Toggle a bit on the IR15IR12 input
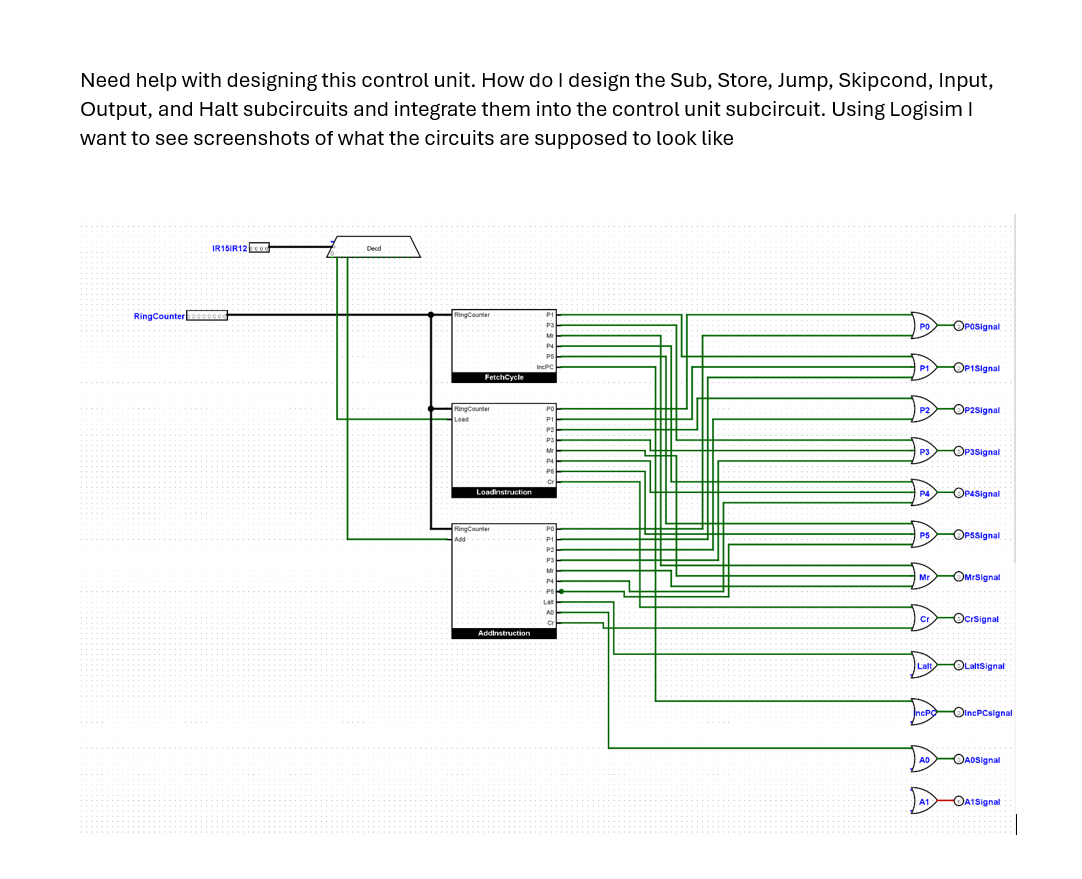This screenshot has width=1082, height=879. [x=258, y=249]
